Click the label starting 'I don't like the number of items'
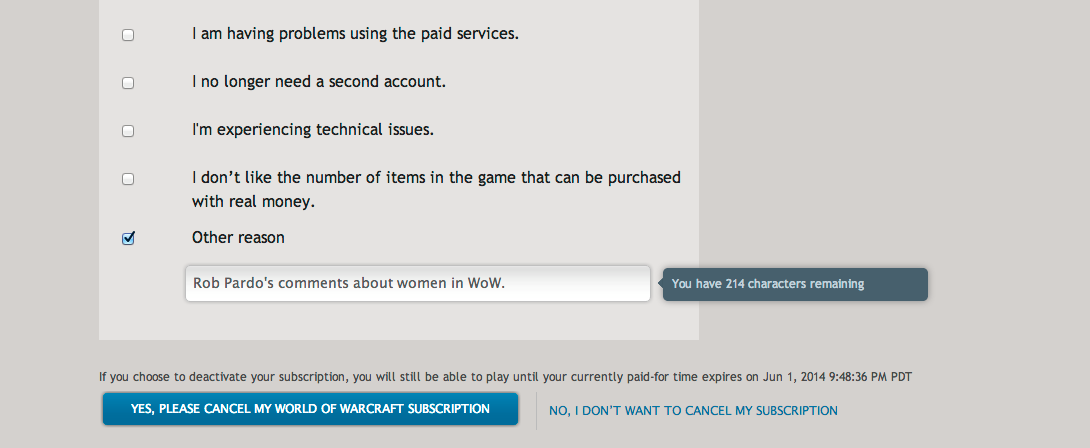Screen dimensions: 1090x448 coord(436,178)
